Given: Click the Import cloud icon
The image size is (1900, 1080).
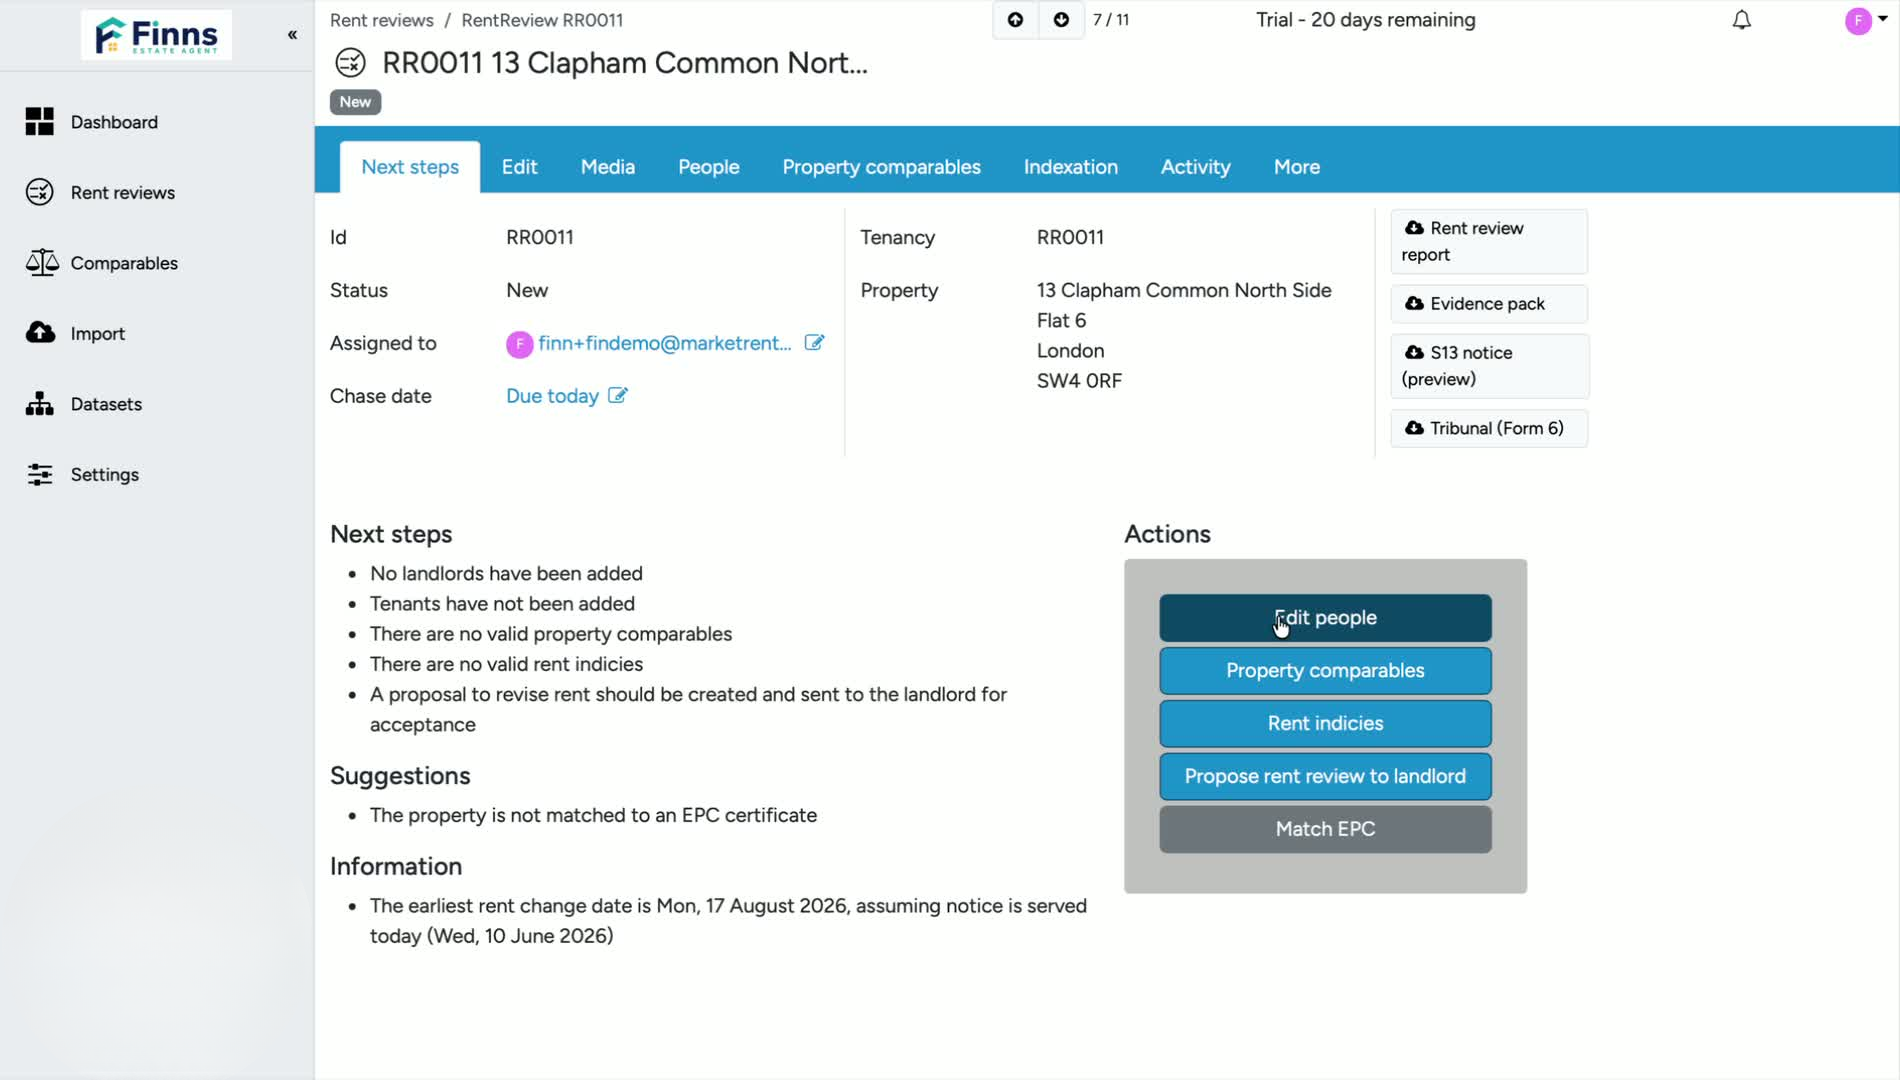Looking at the screenshot, I should (40, 333).
